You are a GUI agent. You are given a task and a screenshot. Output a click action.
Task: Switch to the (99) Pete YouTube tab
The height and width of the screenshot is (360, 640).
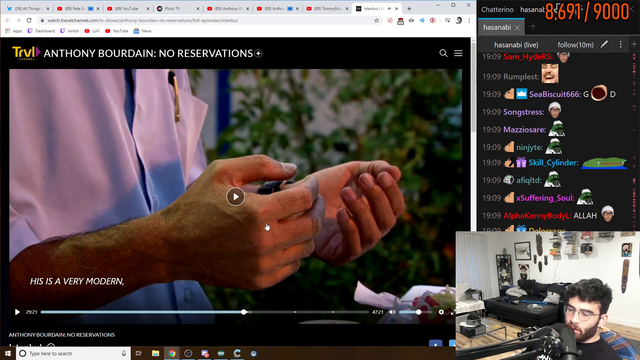tap(77, 8)
